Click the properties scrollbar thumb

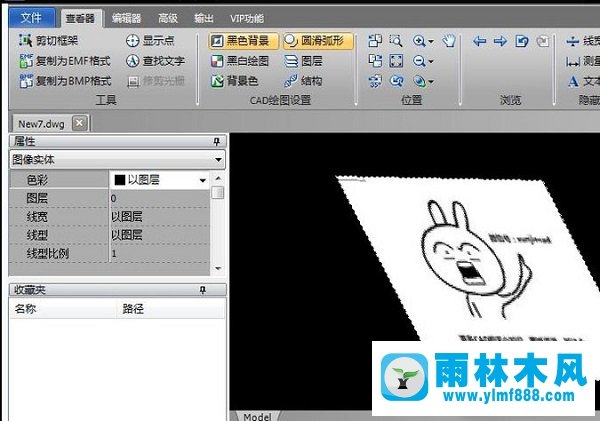coord(218,192)
